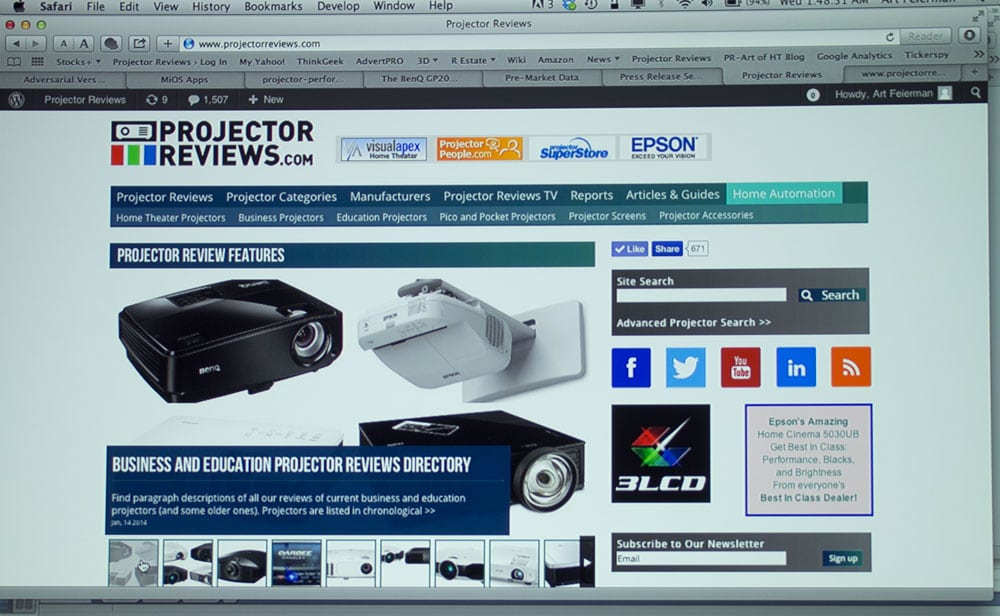
Task: Open the iCloud tabs cloud icon
Action: tap(111, 43)
